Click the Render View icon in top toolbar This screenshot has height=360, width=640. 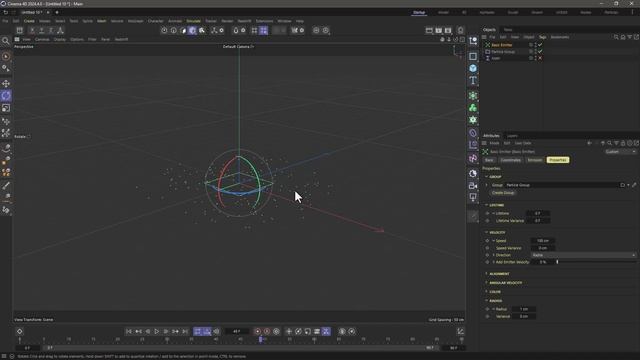pos(429,30)
